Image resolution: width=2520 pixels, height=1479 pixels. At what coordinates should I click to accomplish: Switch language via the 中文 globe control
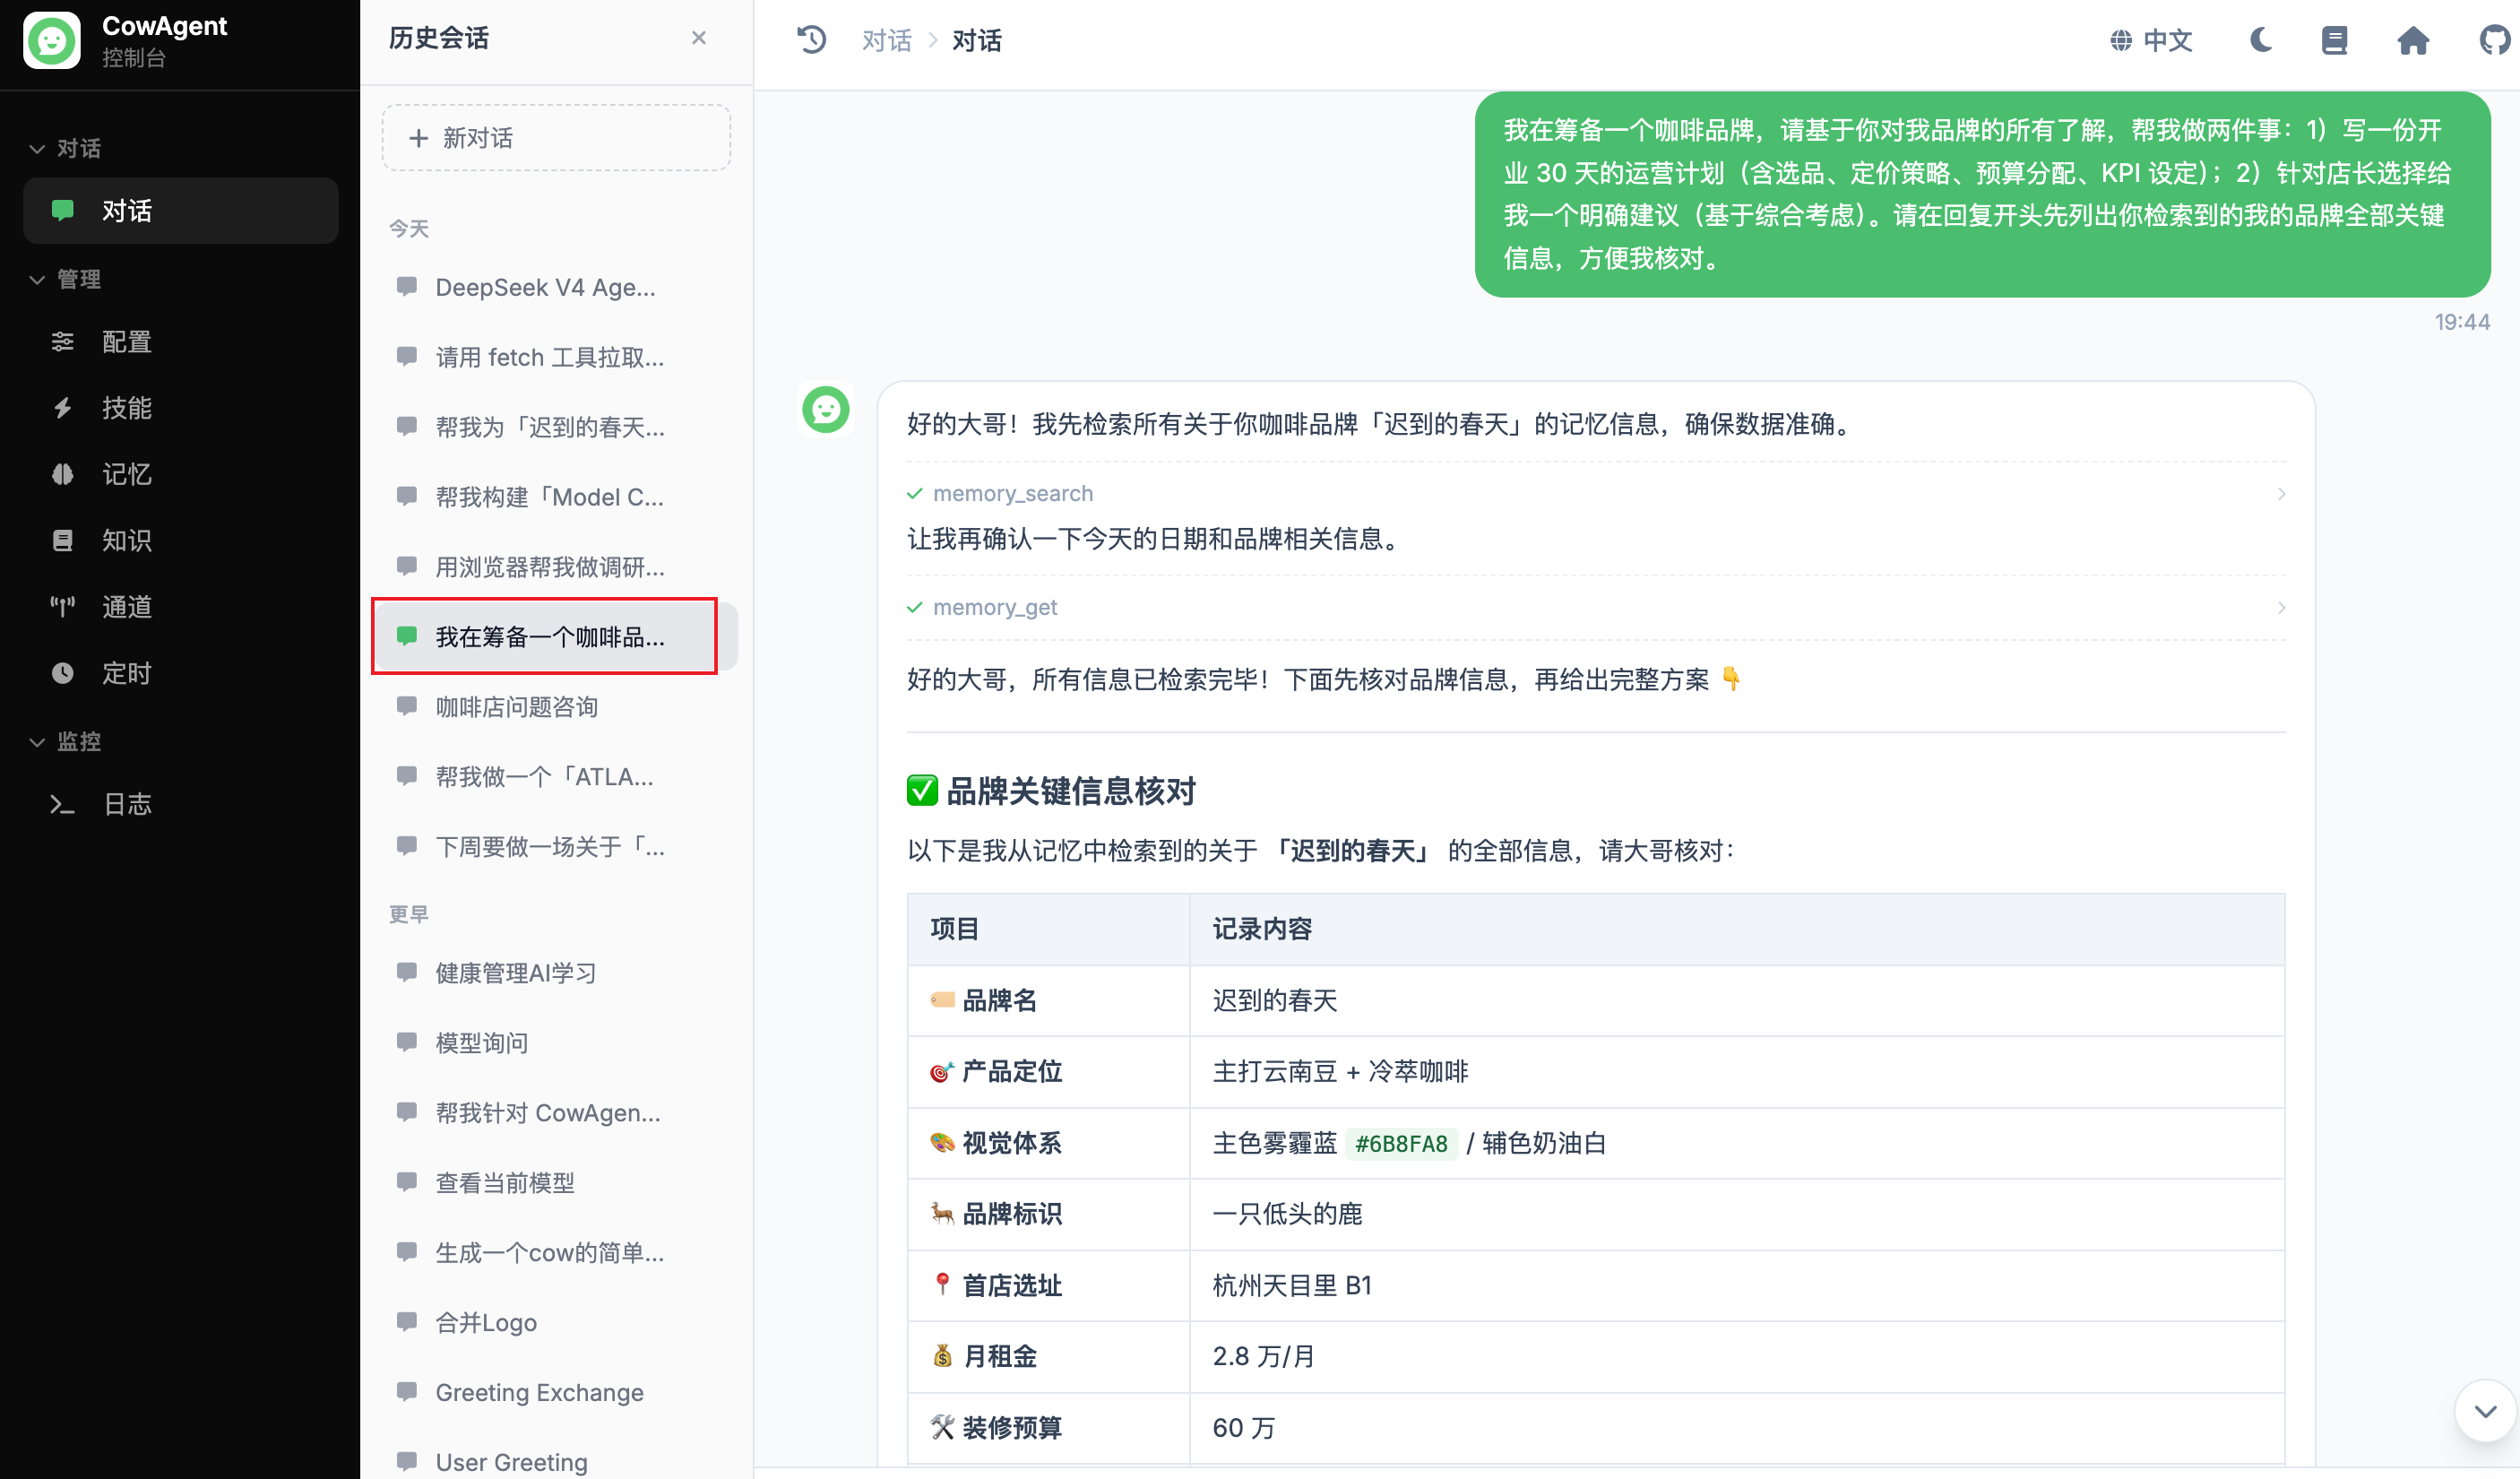[2151, 40]
